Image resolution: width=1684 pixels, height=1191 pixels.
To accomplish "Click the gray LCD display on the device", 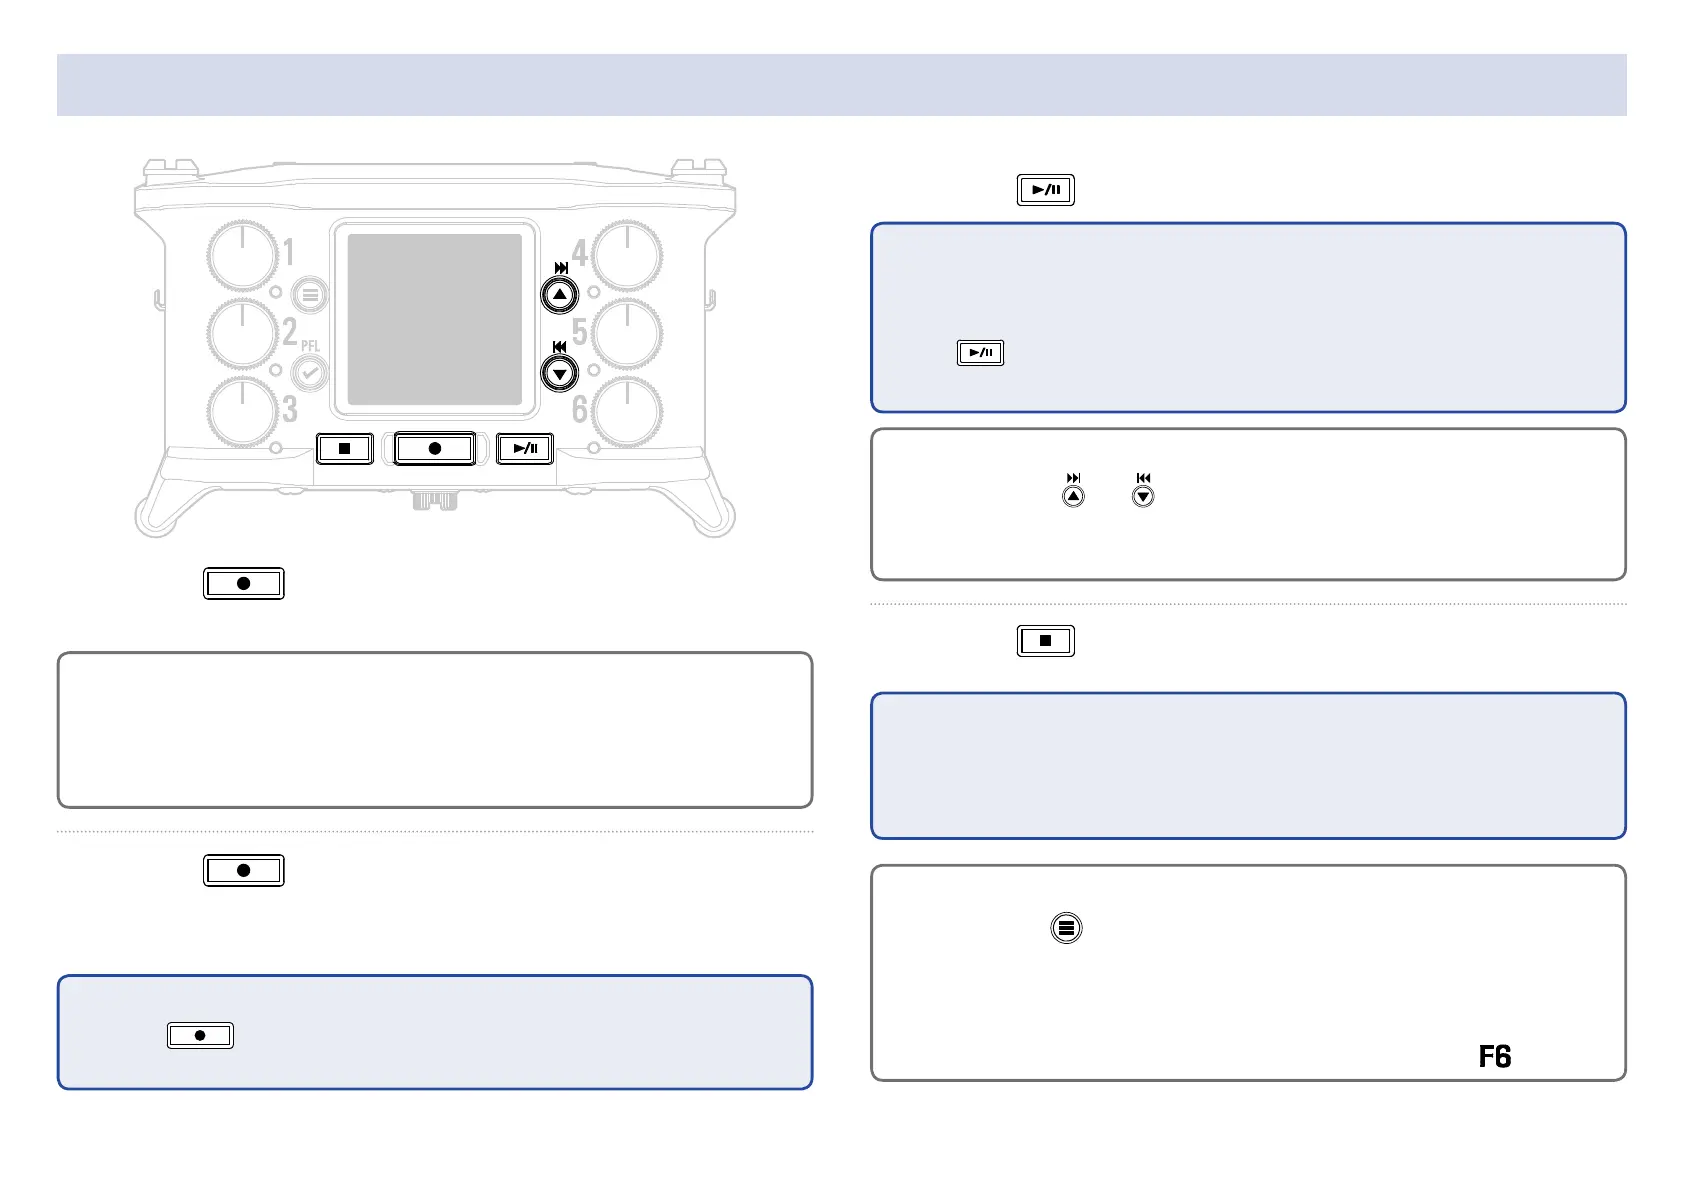I will [x=435, y=320].
